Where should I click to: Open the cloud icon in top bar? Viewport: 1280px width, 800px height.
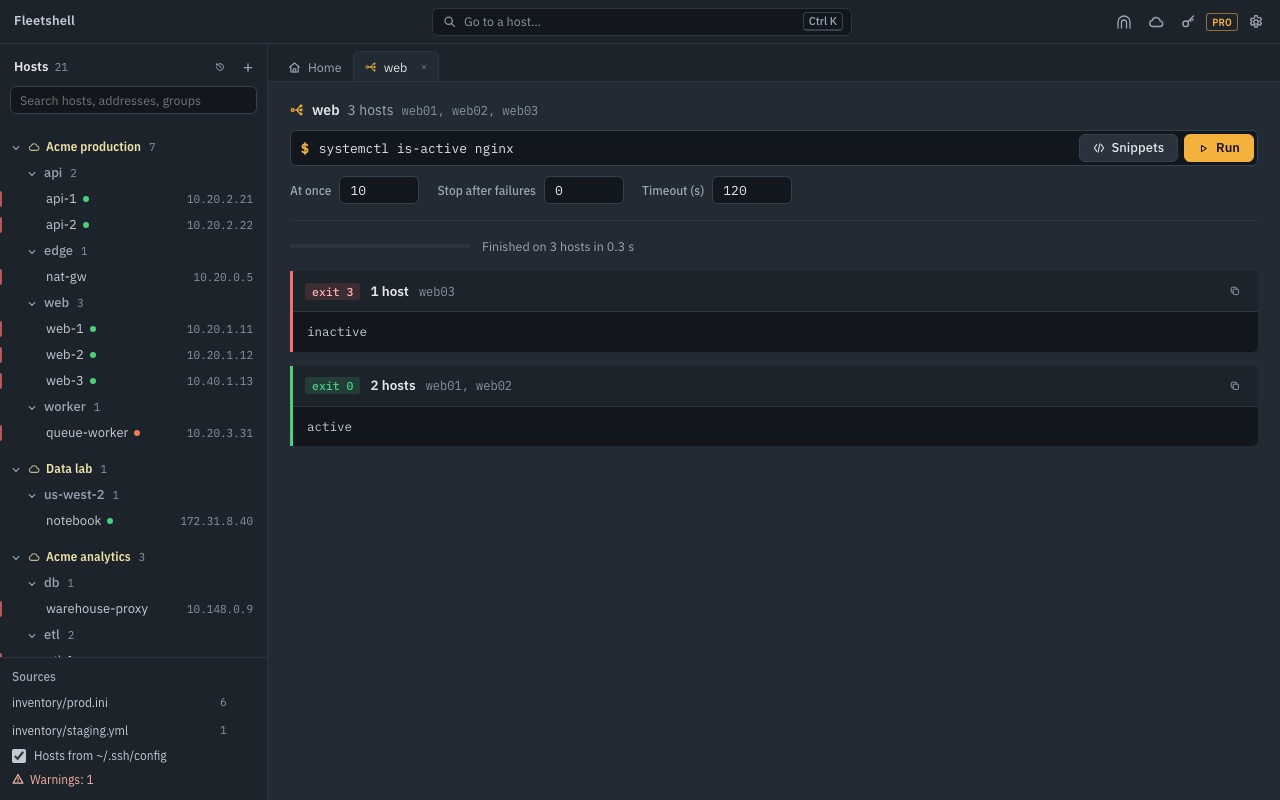(x=1156, y=22)
